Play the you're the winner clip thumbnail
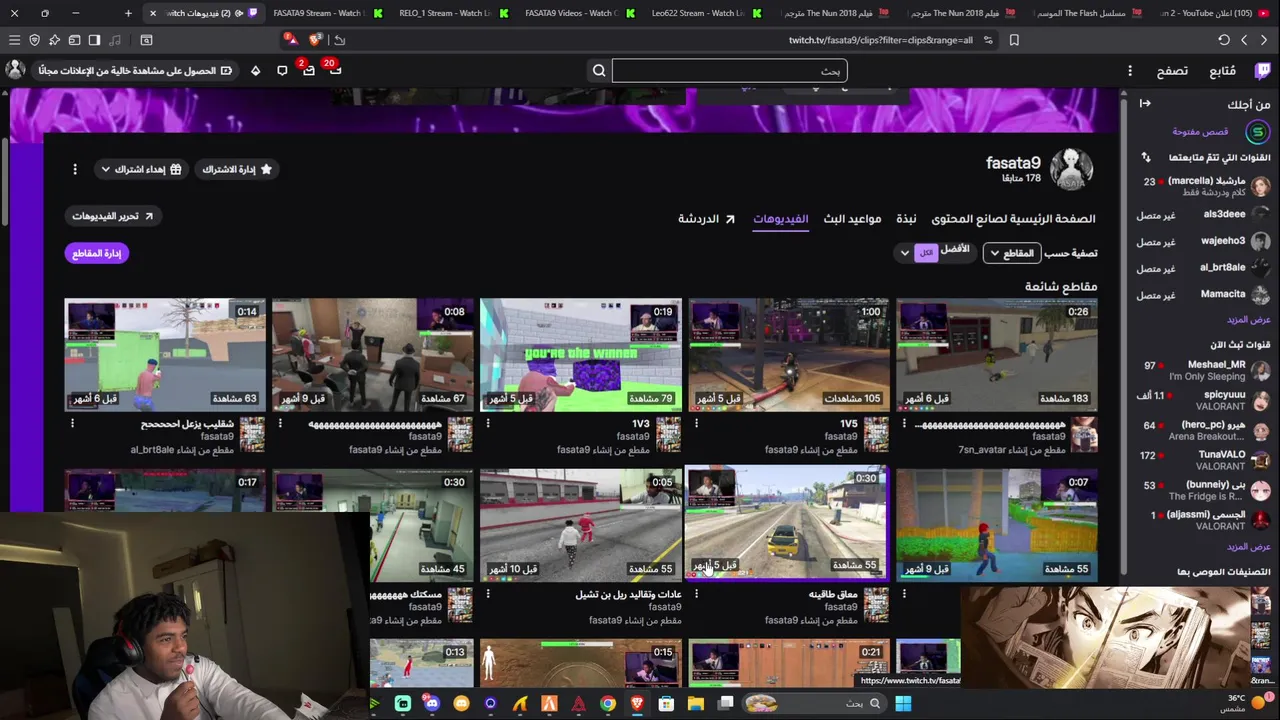The width and height of the screenshot is (1280, 720). pos(580,354)
